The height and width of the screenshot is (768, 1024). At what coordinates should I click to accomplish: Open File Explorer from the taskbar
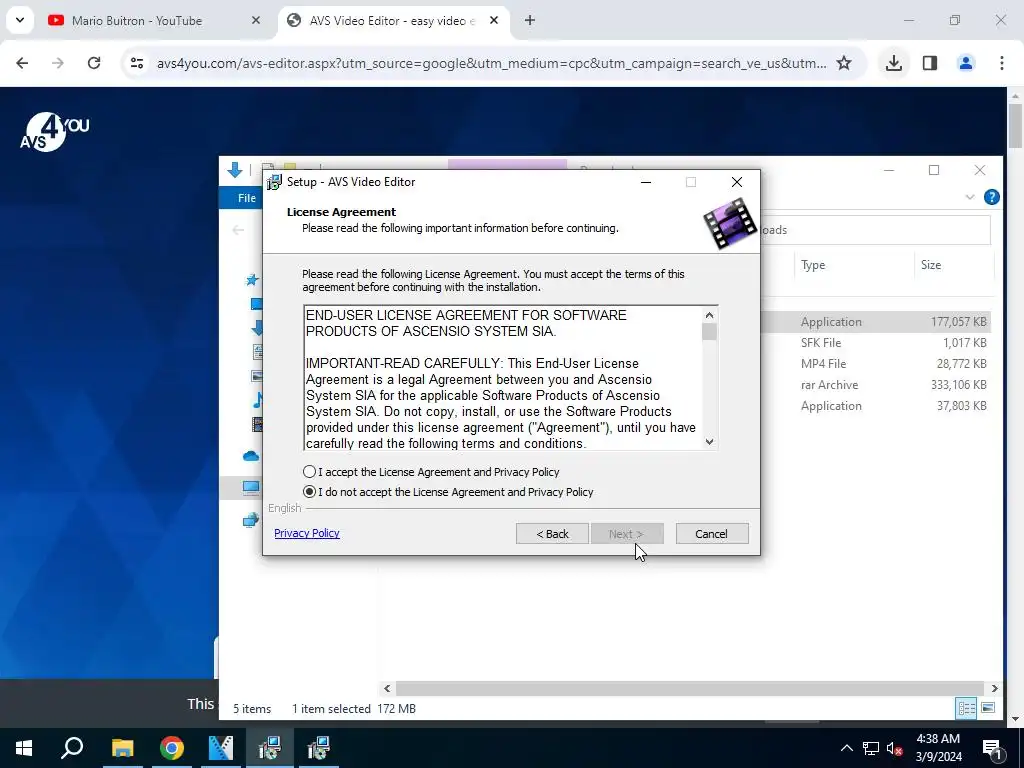[x=122, y=748]
